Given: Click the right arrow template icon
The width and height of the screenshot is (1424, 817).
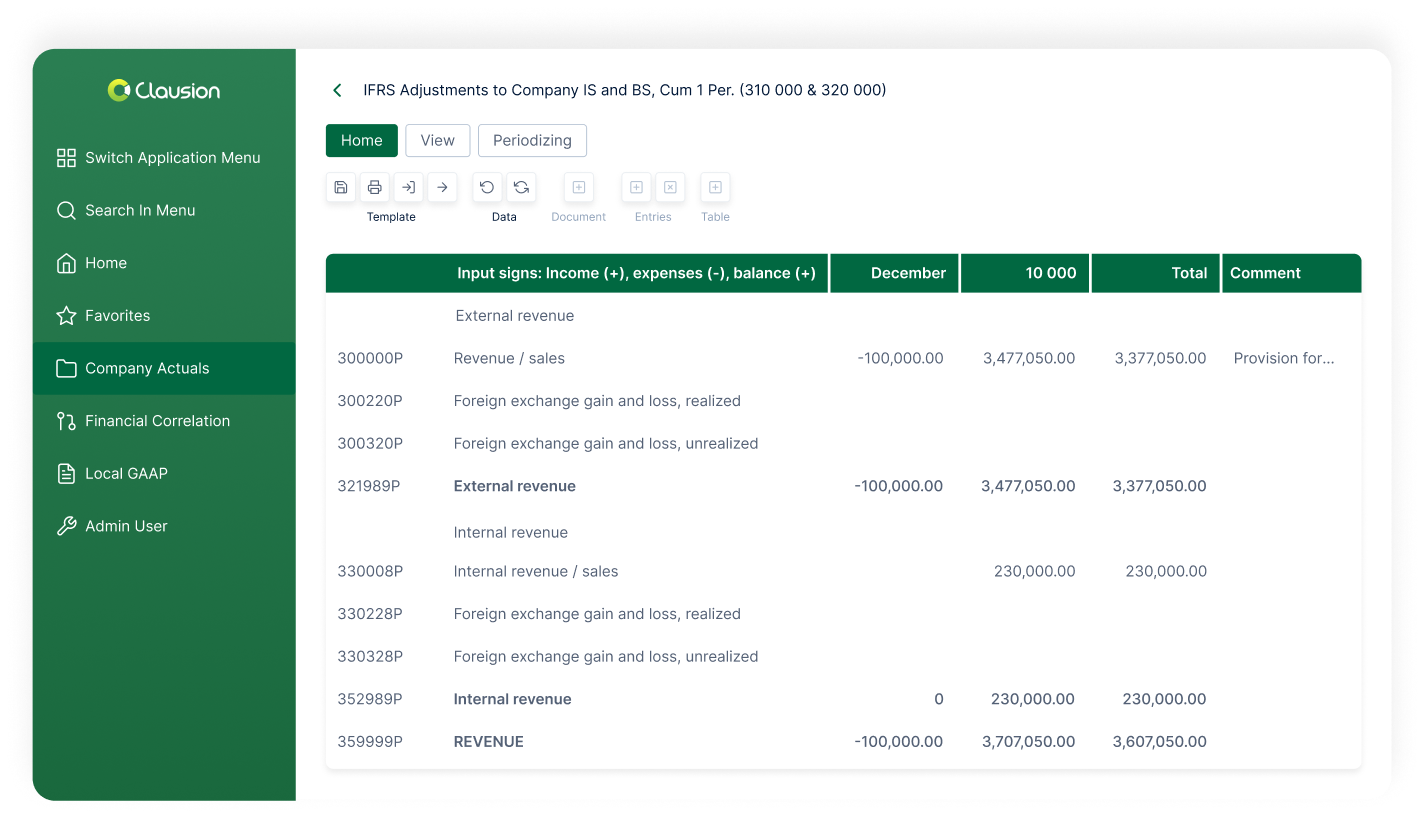Looking at the screenshot, I should pos(442,187).
